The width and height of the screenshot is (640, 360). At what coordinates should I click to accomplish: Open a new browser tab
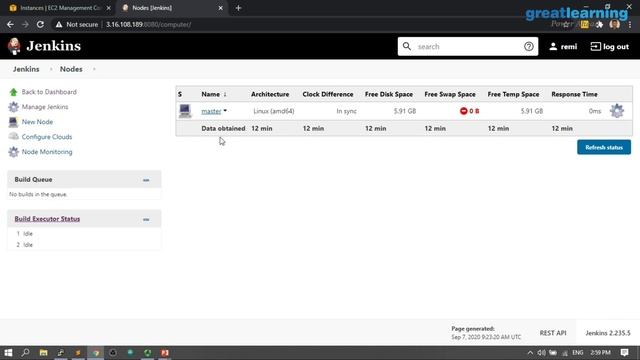point(238,8)
